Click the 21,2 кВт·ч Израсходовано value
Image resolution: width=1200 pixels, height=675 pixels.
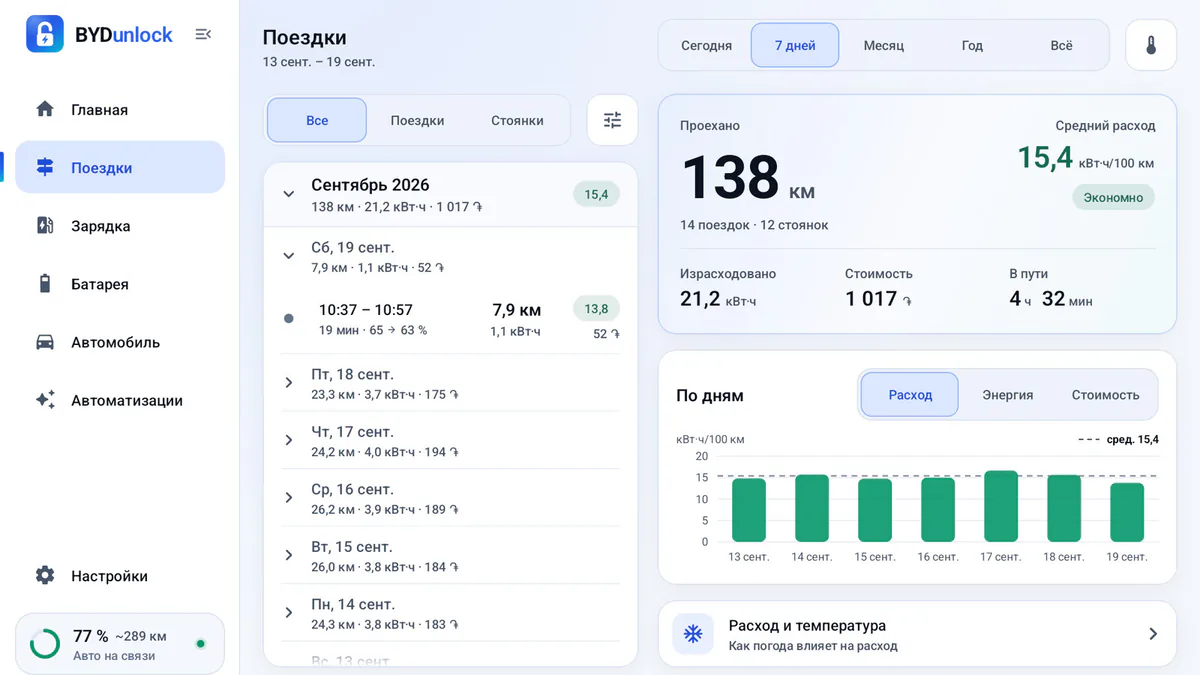[x=718, y=299]
